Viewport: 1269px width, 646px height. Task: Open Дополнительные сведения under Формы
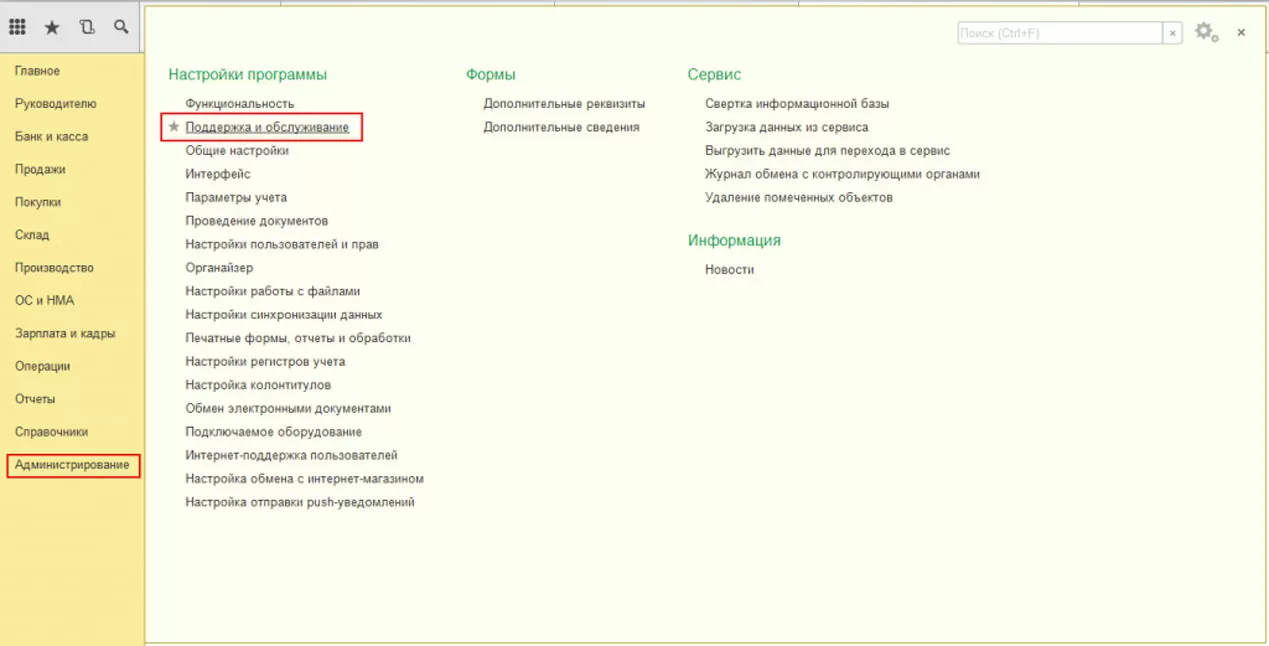click(561, 127)
